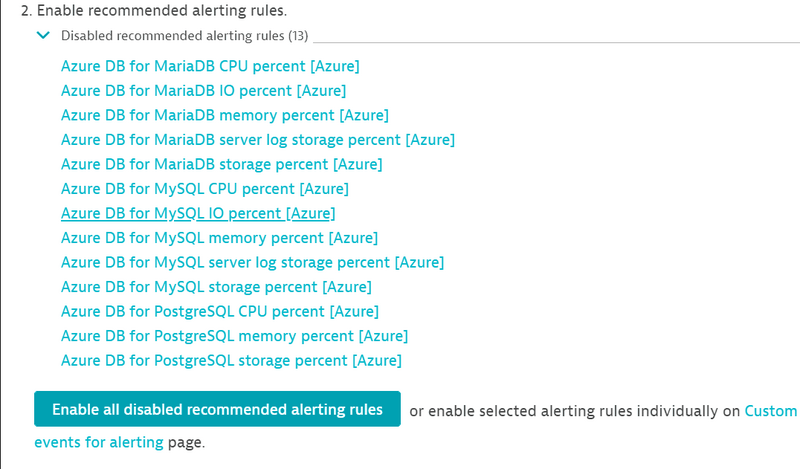The height and width of the screenshot is (469, 800).
Task: Click underlined Azure DB for MySQL IO percent
Action: tap(198, 213)
